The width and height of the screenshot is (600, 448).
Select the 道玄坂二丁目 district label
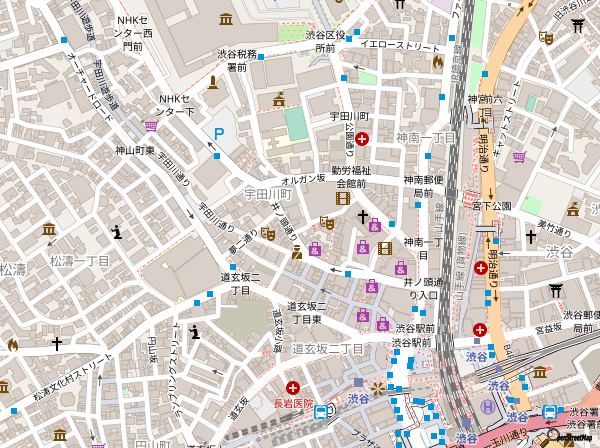327,348
